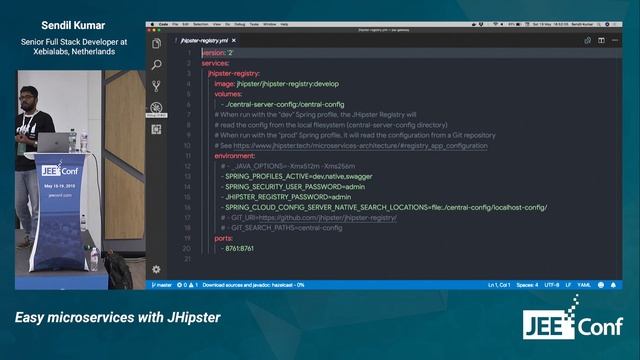
Task: Click the ./central-server-config:/central-config entry
Action: pyautogui.click(x=284, y=104)
